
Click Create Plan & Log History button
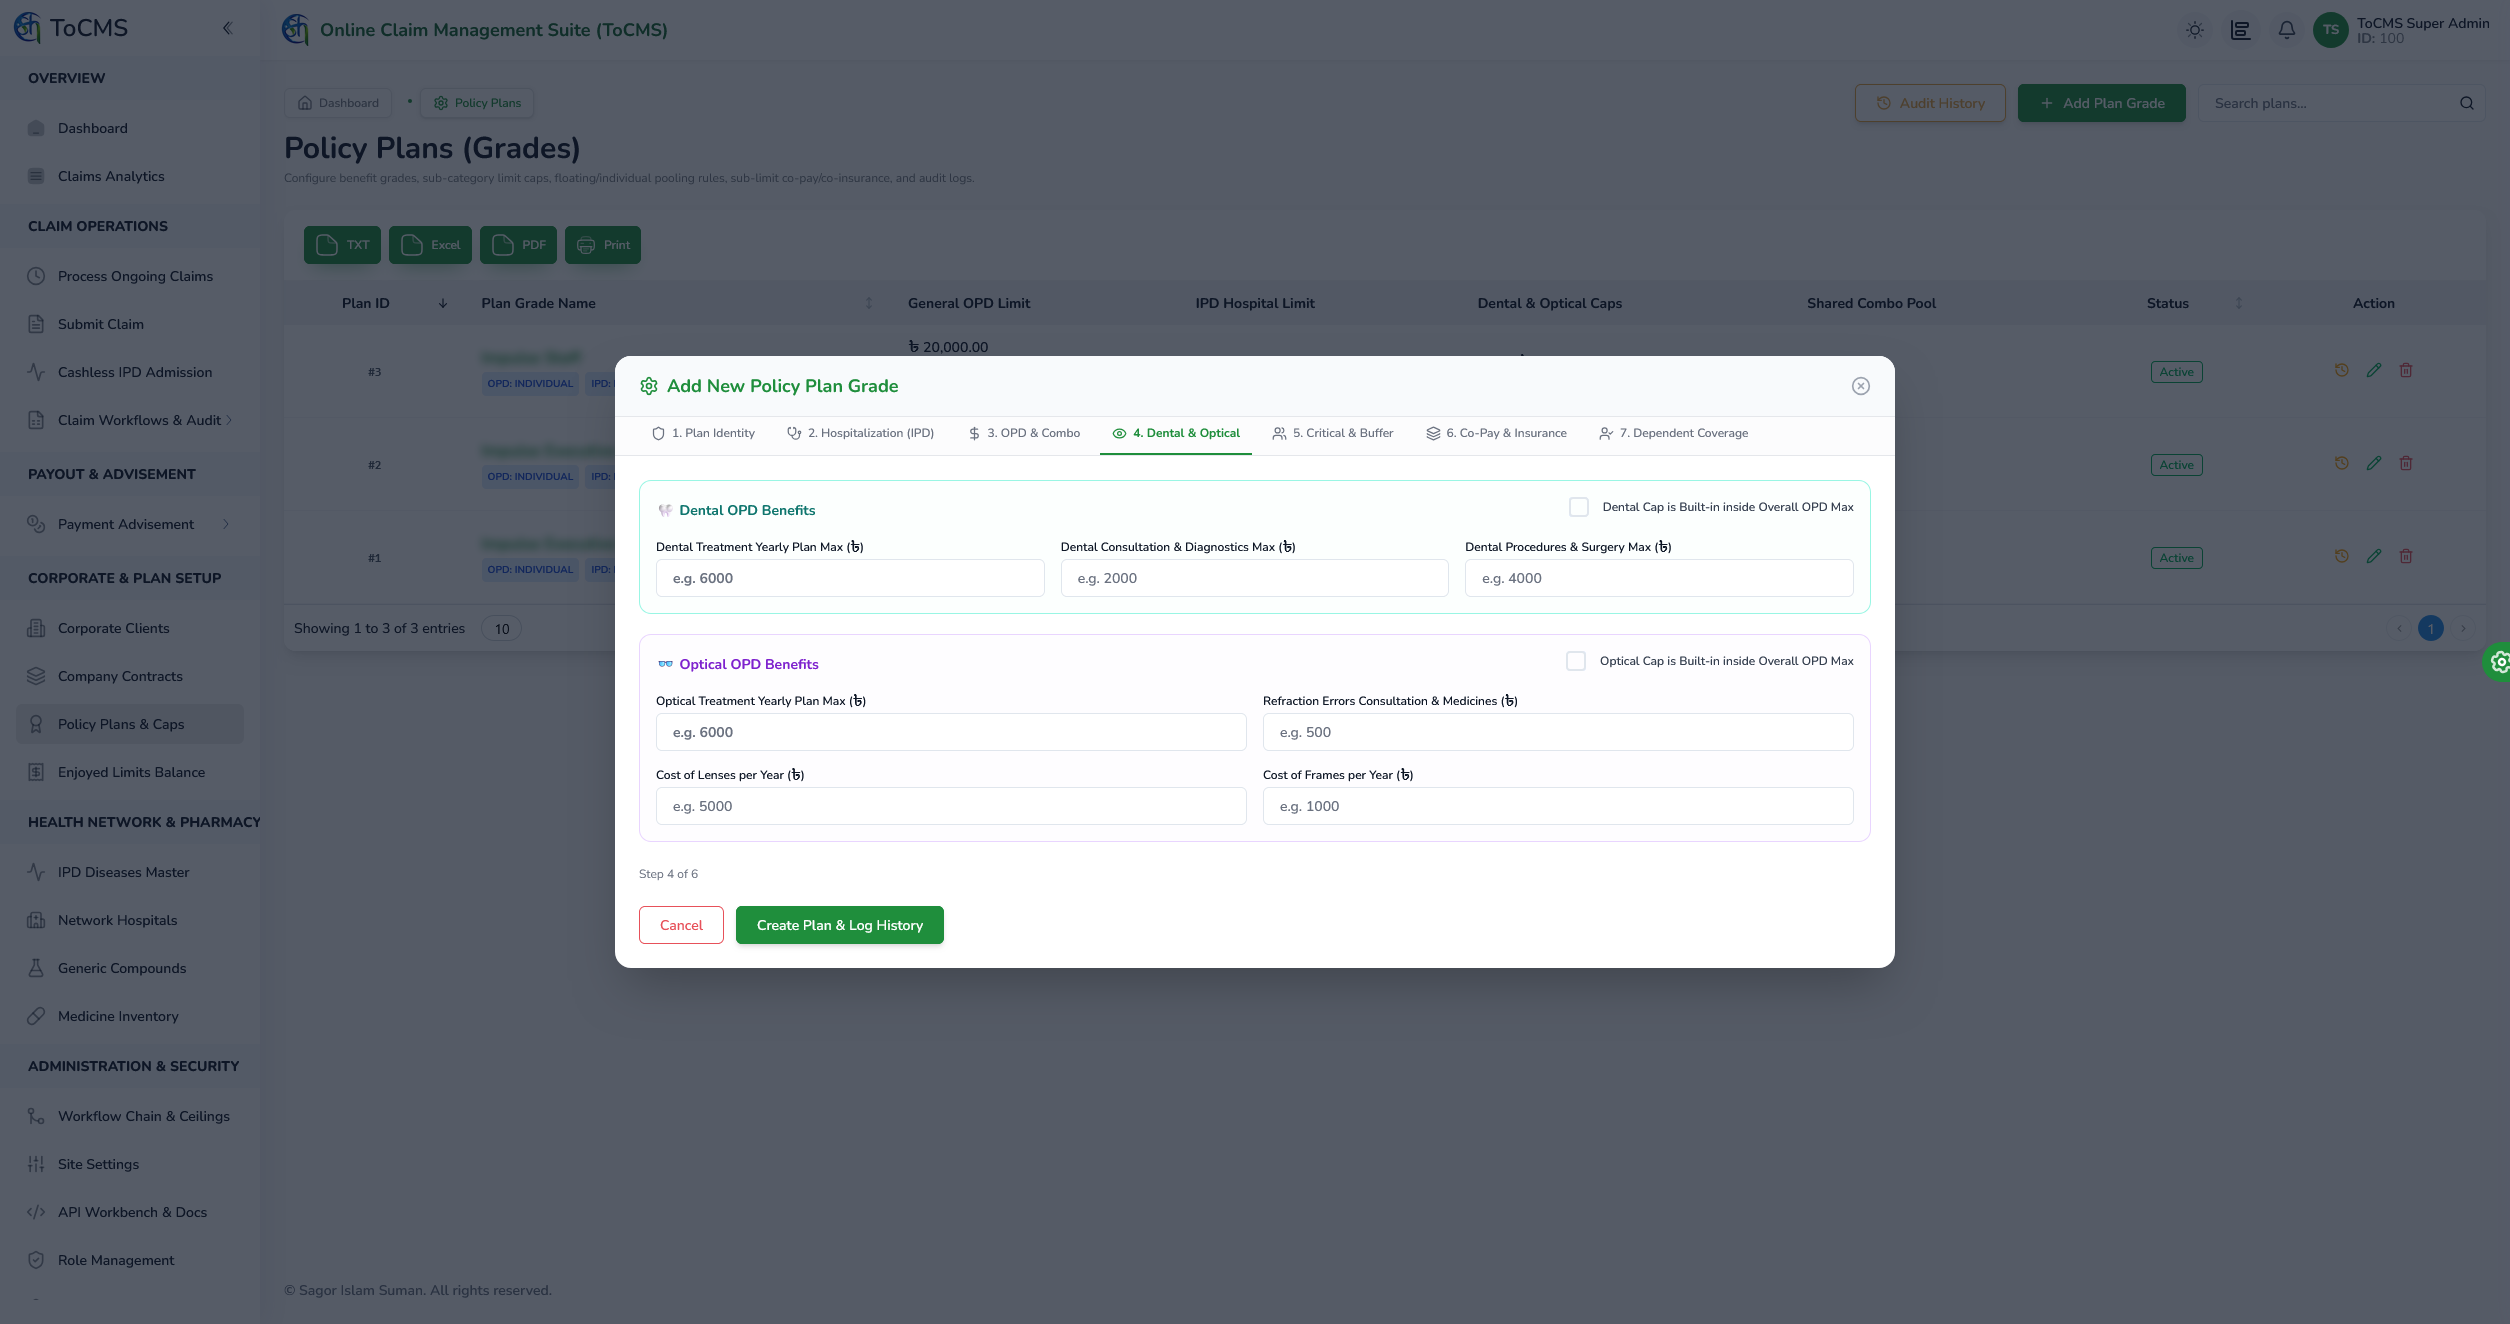coord(840,925)
